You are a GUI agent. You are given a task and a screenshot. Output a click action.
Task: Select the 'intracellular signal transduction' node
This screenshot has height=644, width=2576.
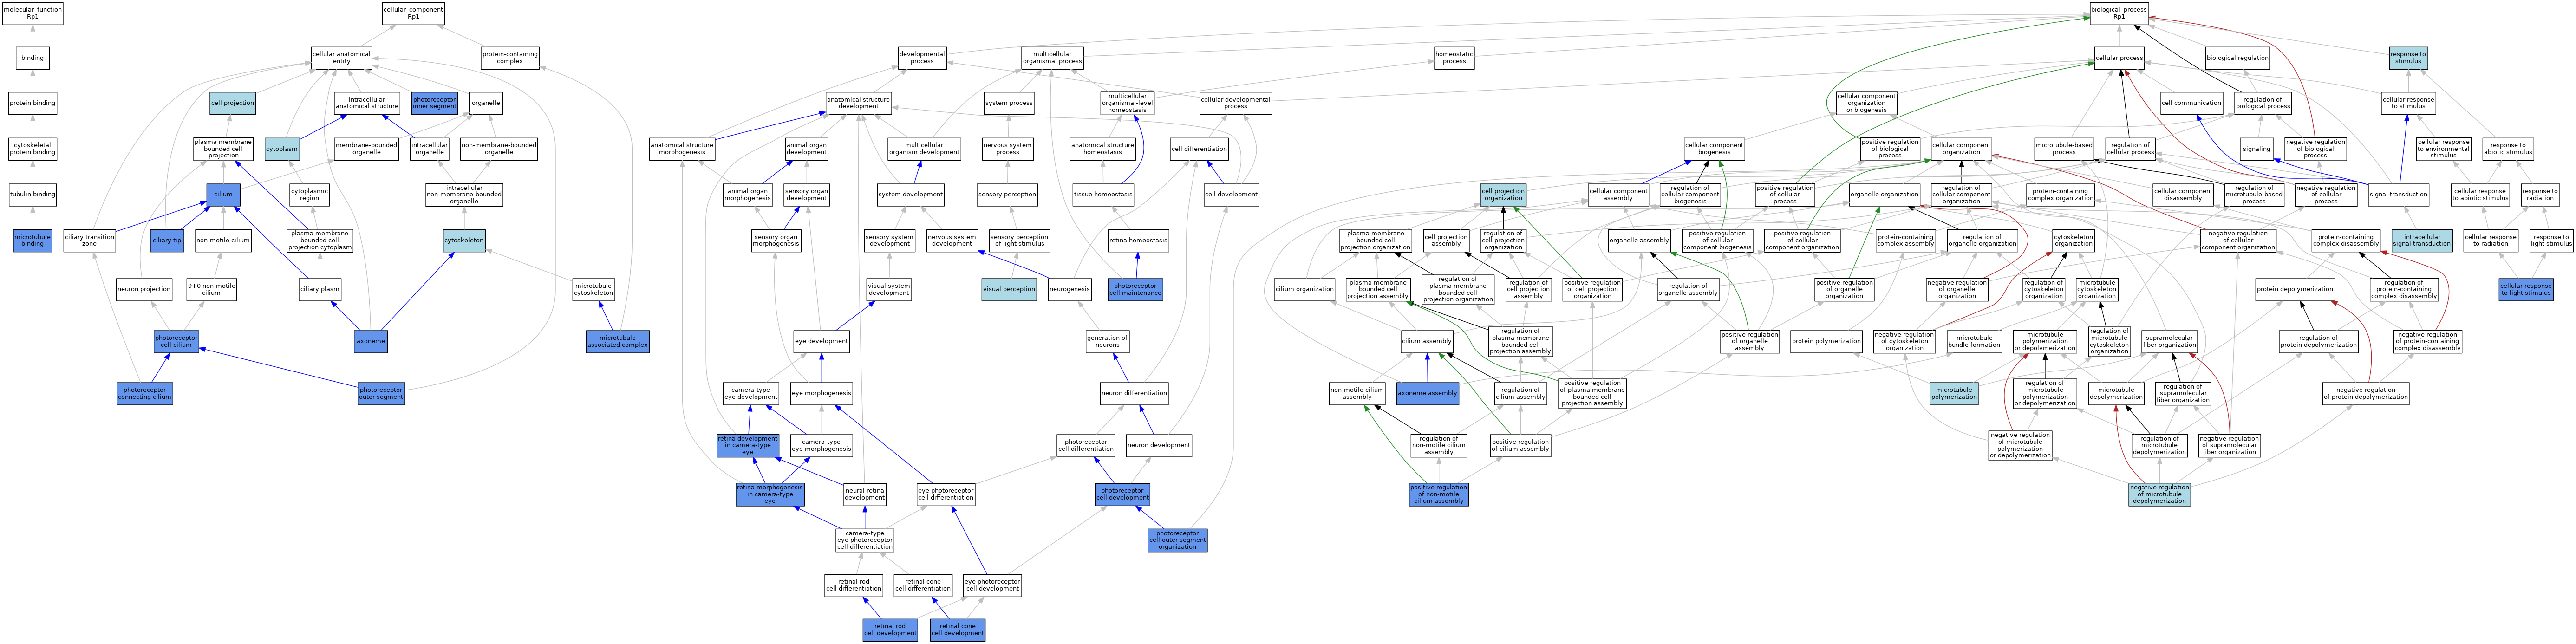2422,240
